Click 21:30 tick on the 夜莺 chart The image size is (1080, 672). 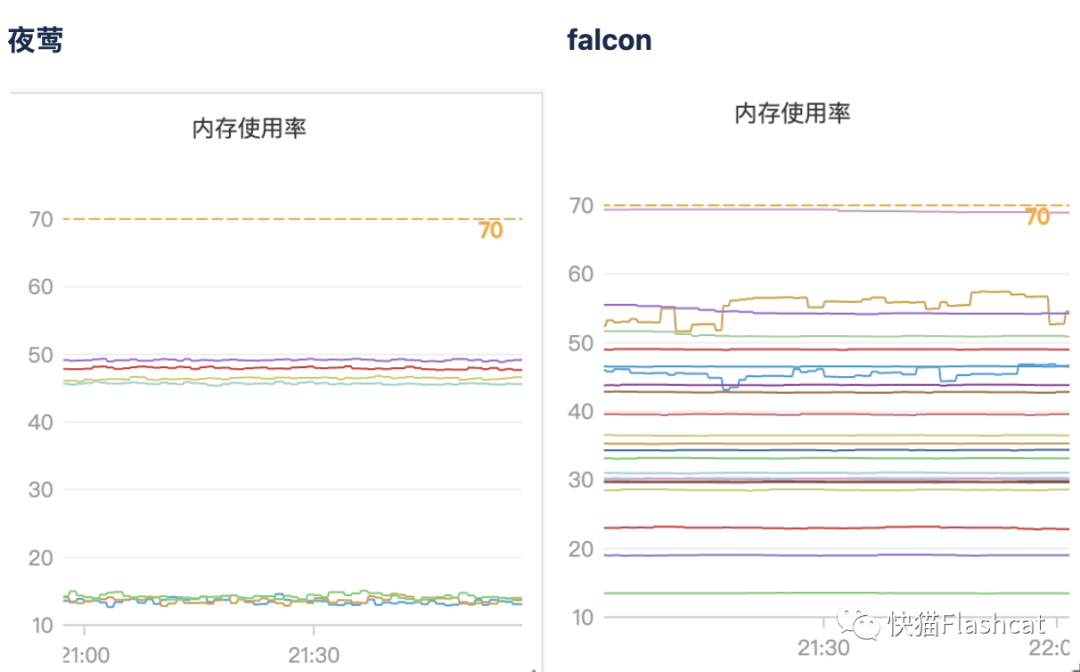coord(313,657)
